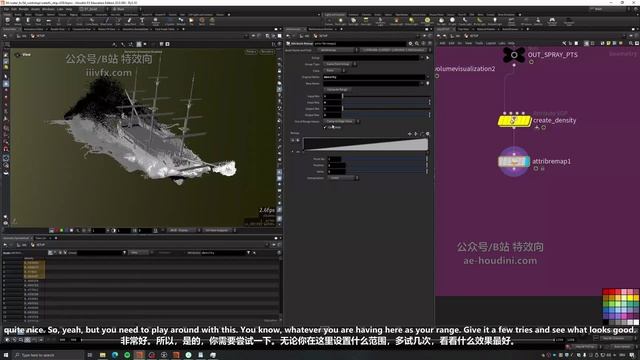Viewport: 640px width, 360px height.
Task: Open the Class dropdown
Action: tap(335, 71)
